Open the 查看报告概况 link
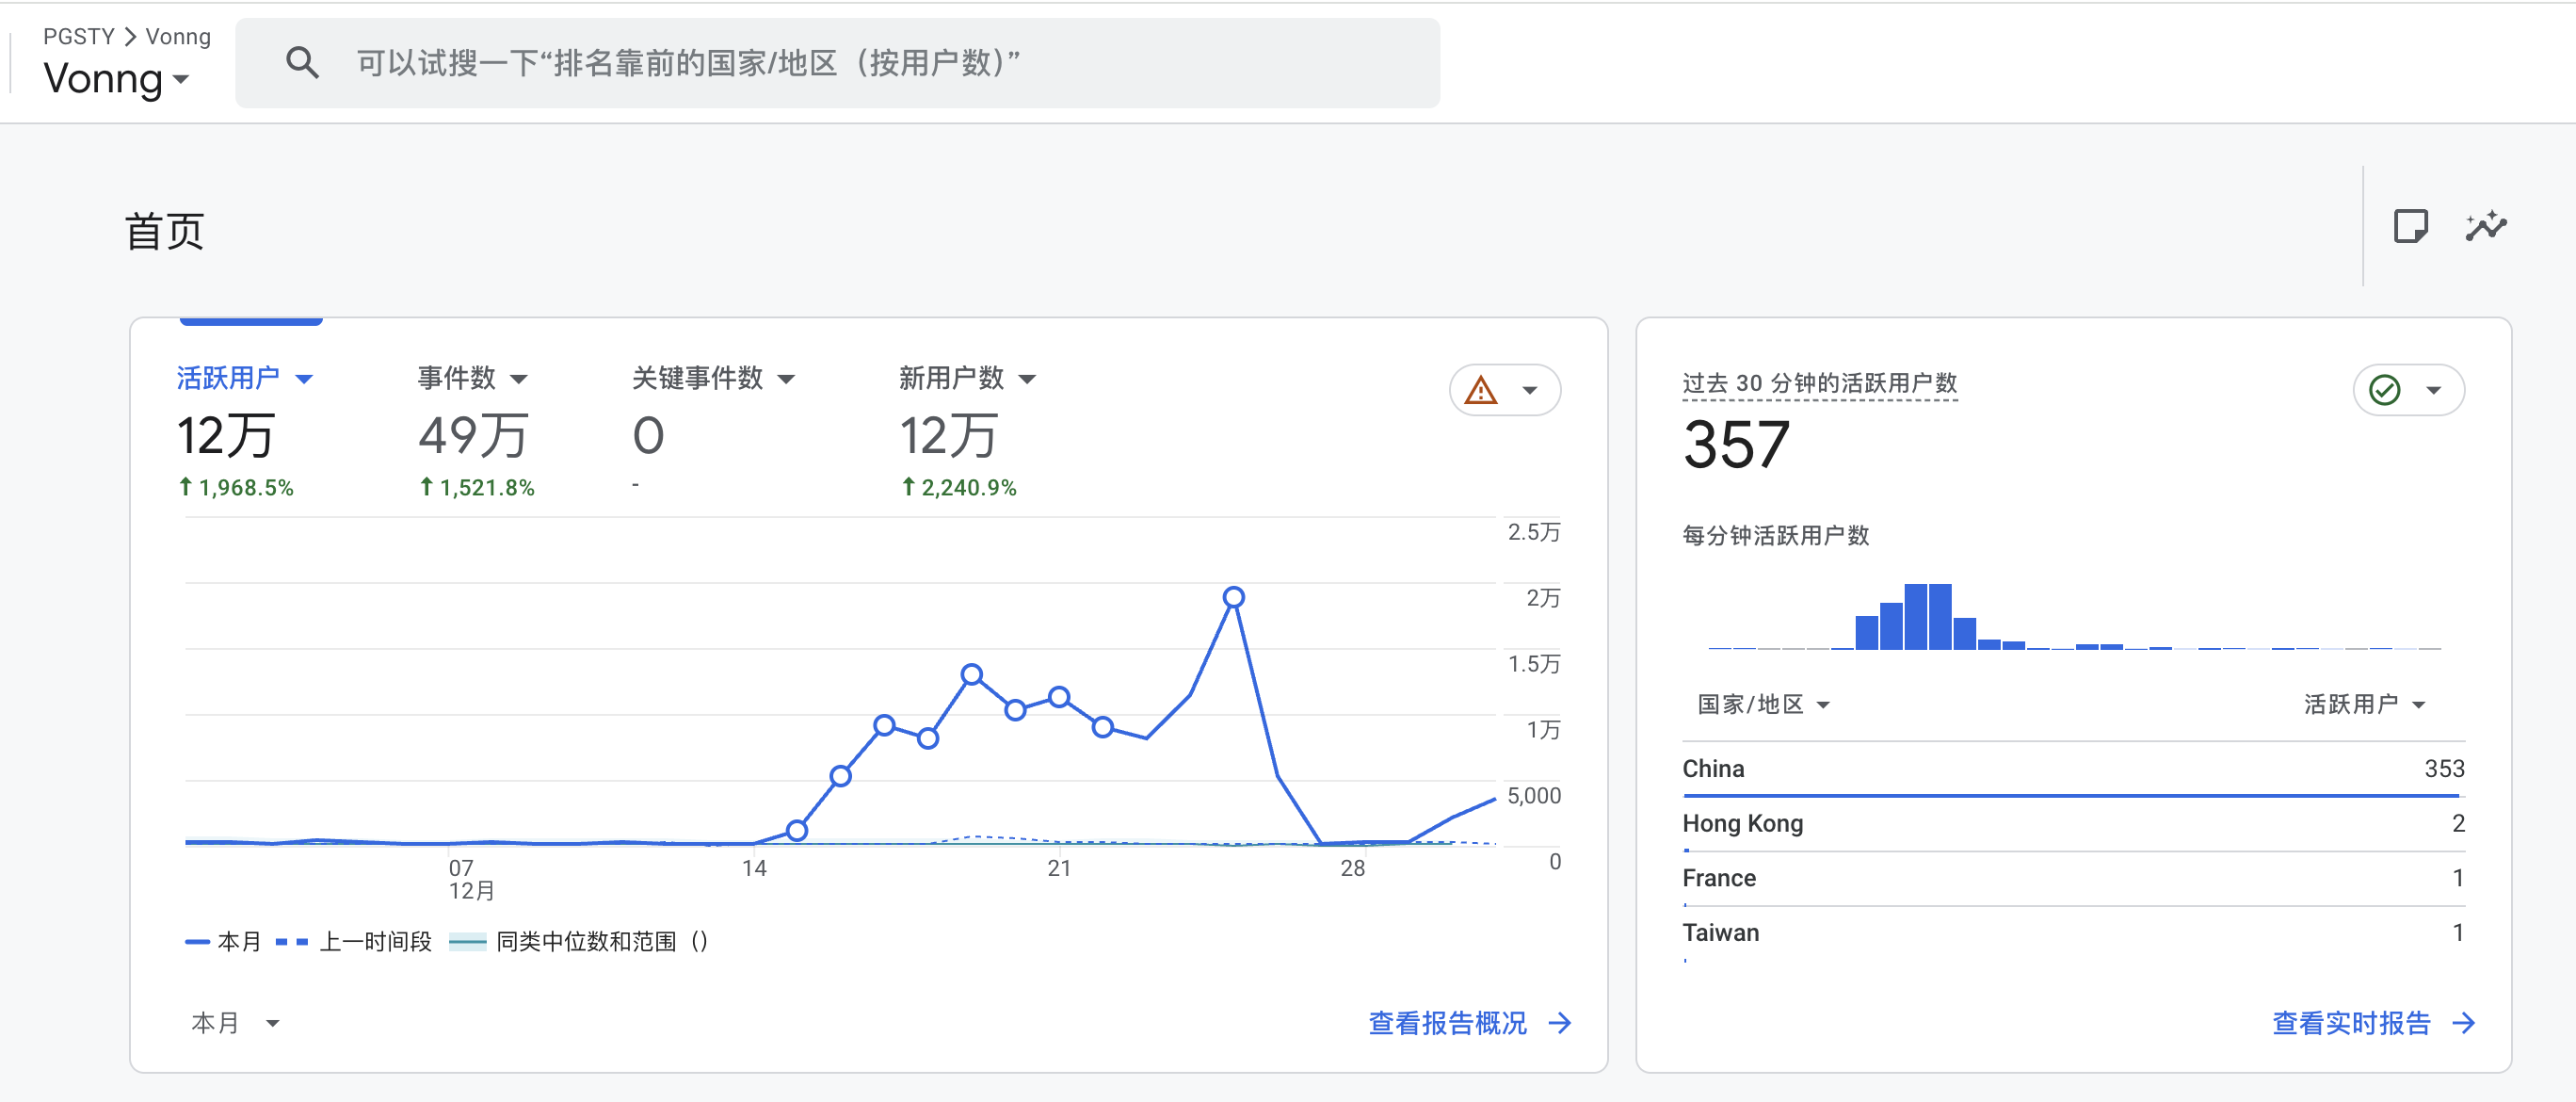The width and height of the screenshot is (2576, 1102). coord(1447,1023)
